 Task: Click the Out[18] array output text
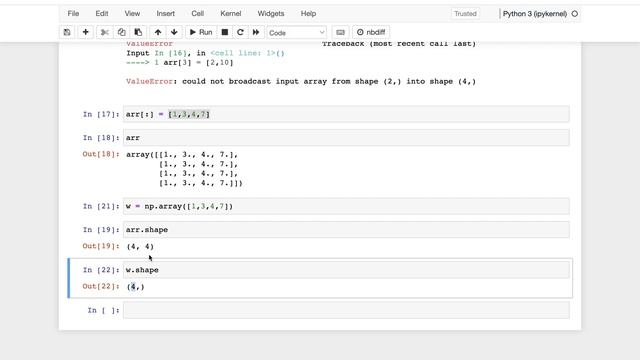point(184,169)
